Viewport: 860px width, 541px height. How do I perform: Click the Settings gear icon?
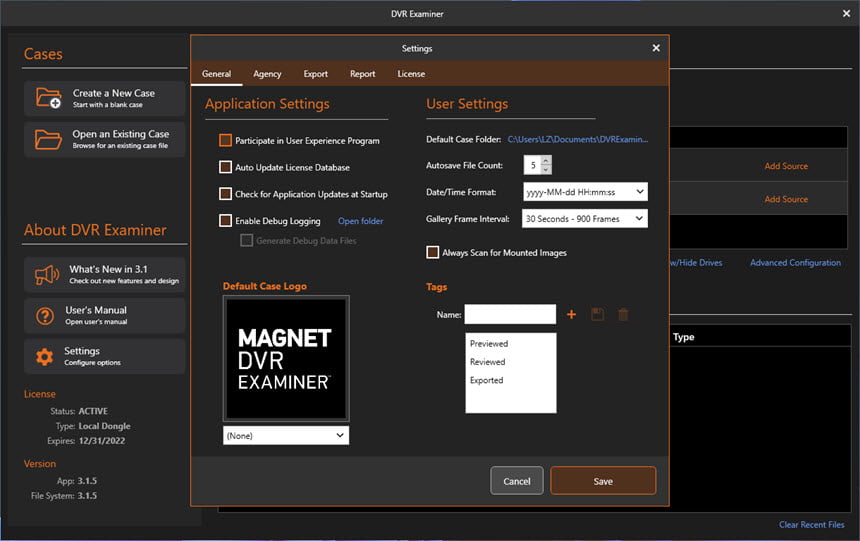pyautogui.click(x=44, y=357)
